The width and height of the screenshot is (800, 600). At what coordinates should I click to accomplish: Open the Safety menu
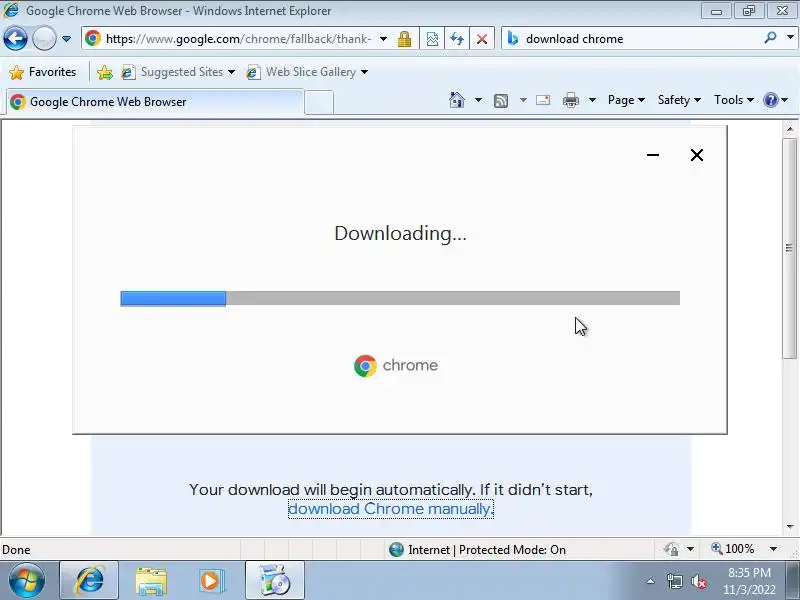(679, 100)
